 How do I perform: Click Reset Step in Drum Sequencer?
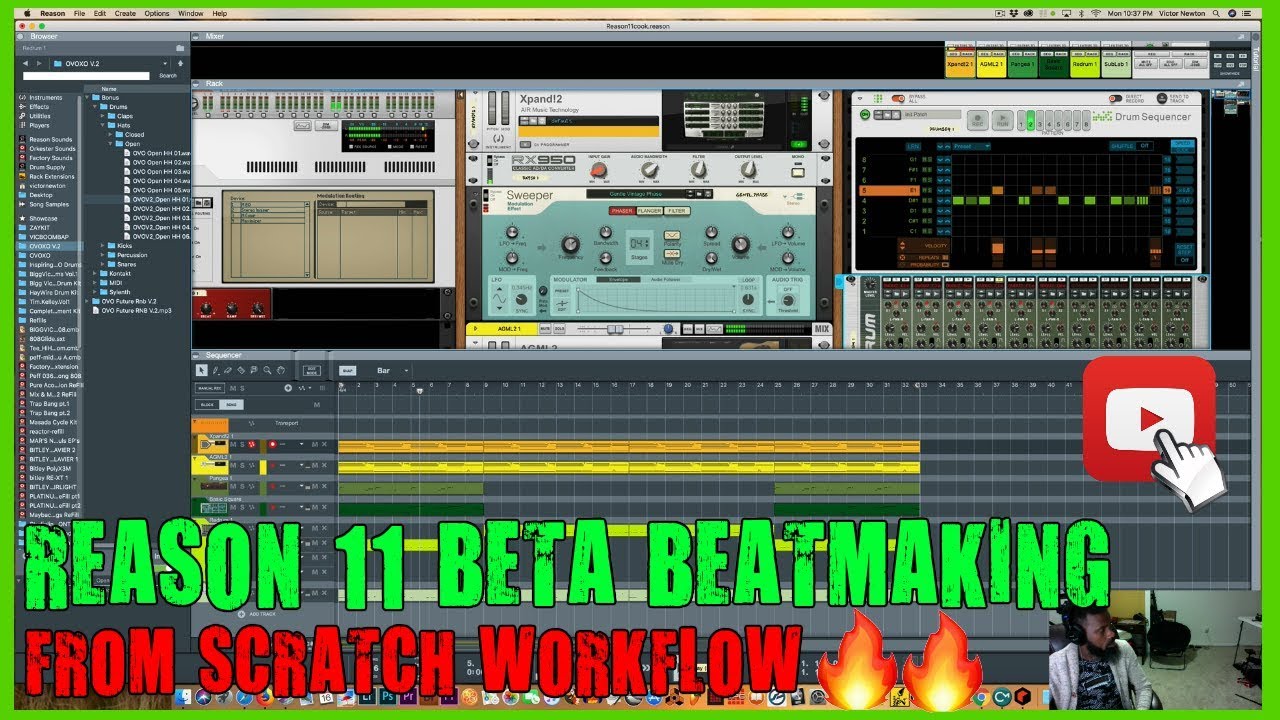pos(1185,253)
